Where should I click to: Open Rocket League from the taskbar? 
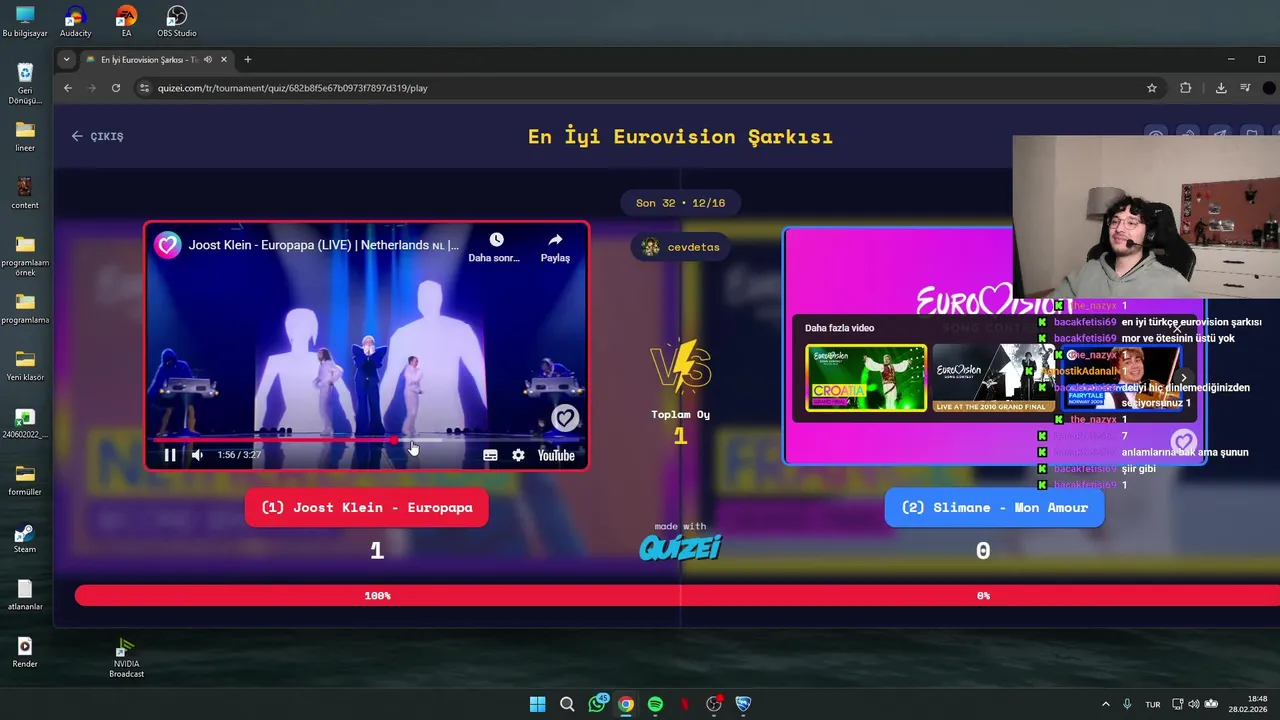point(743,704)
